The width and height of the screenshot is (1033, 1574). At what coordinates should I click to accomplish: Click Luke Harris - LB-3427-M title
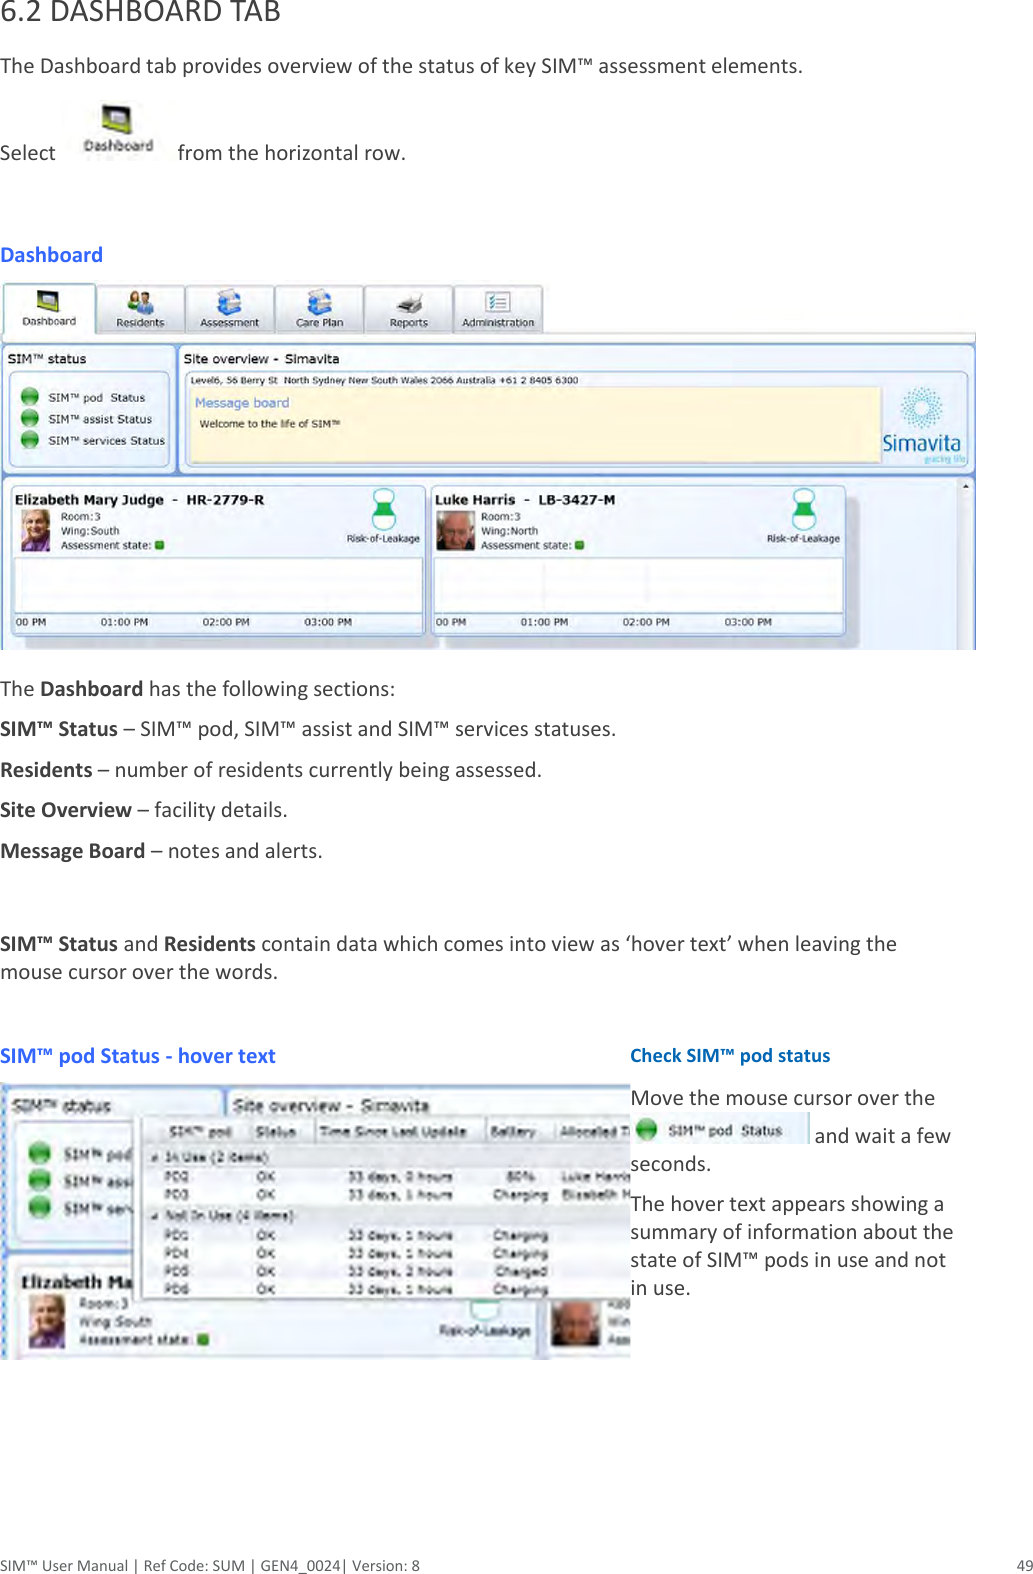[525, 499]
